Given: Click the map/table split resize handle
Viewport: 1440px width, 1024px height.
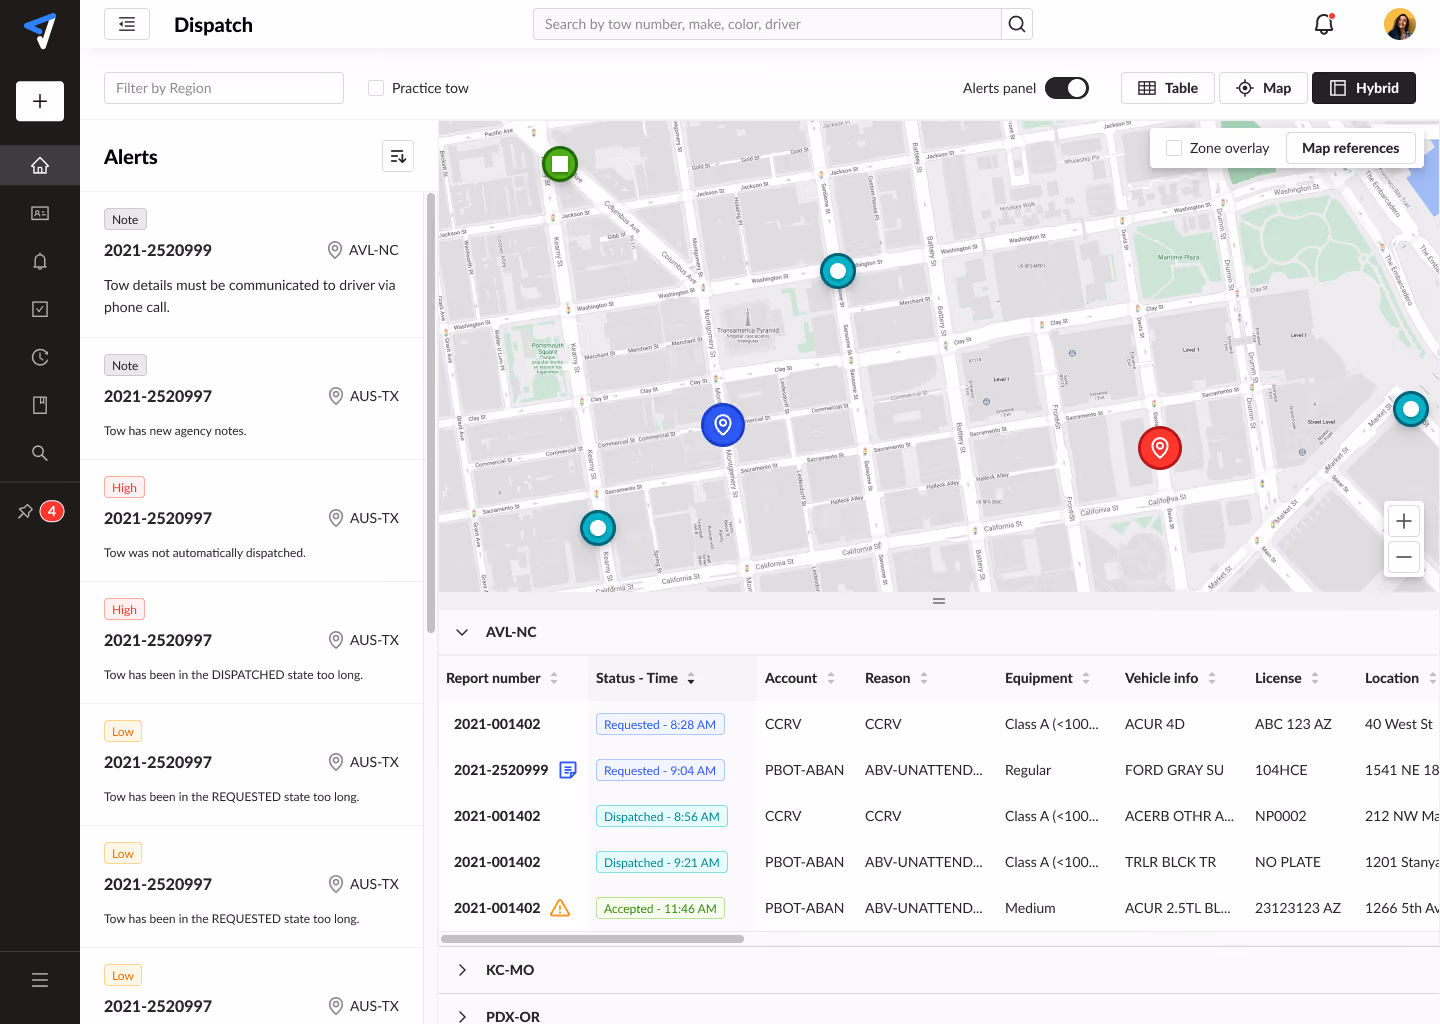Looking at the screenshot, I should click(939, 601).
